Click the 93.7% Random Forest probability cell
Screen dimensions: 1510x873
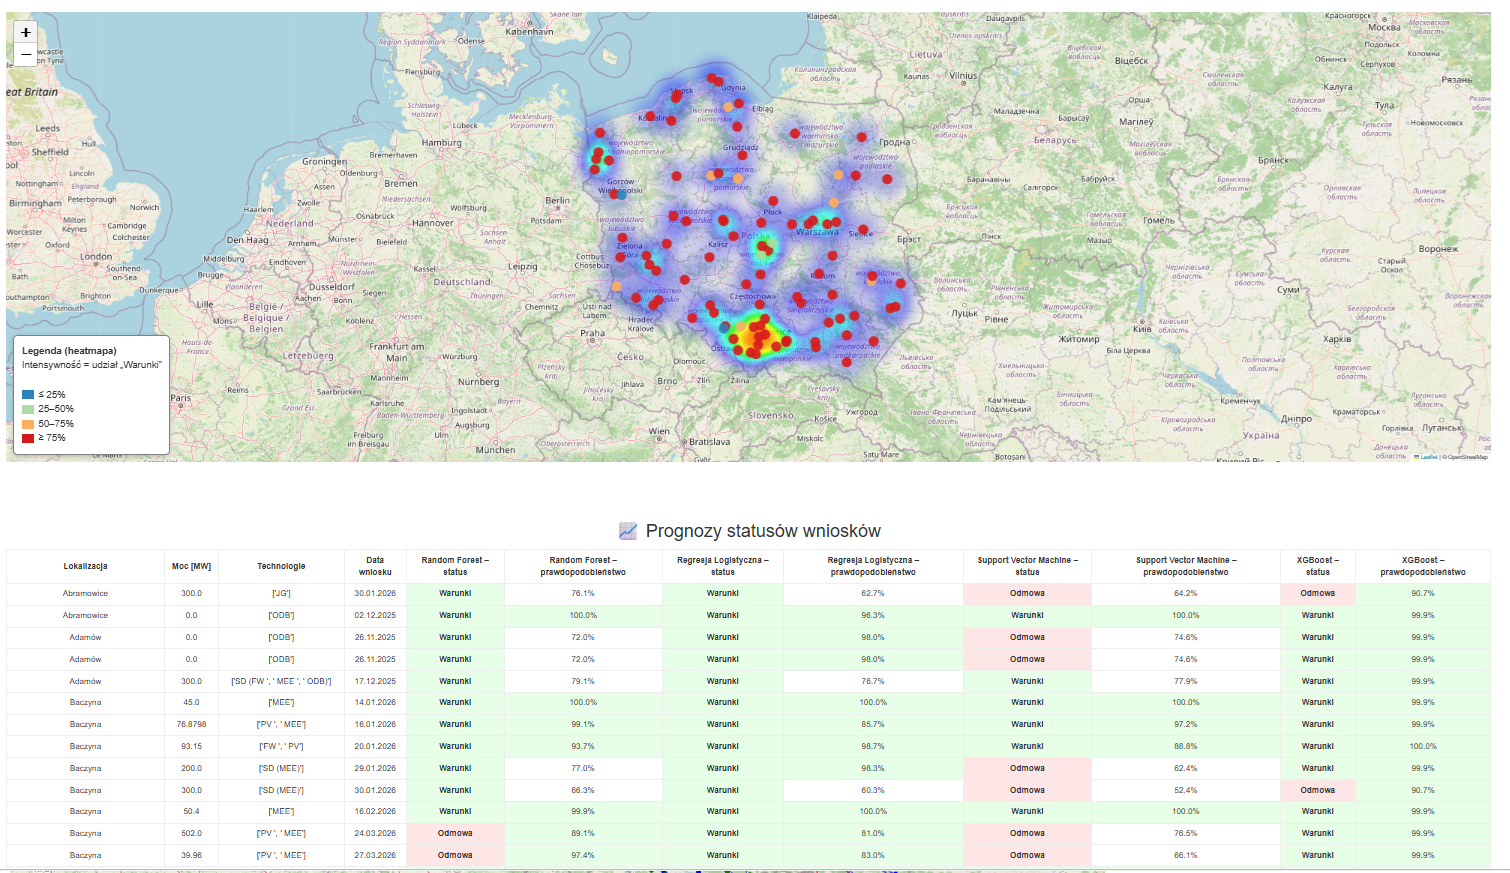point(583,747)
